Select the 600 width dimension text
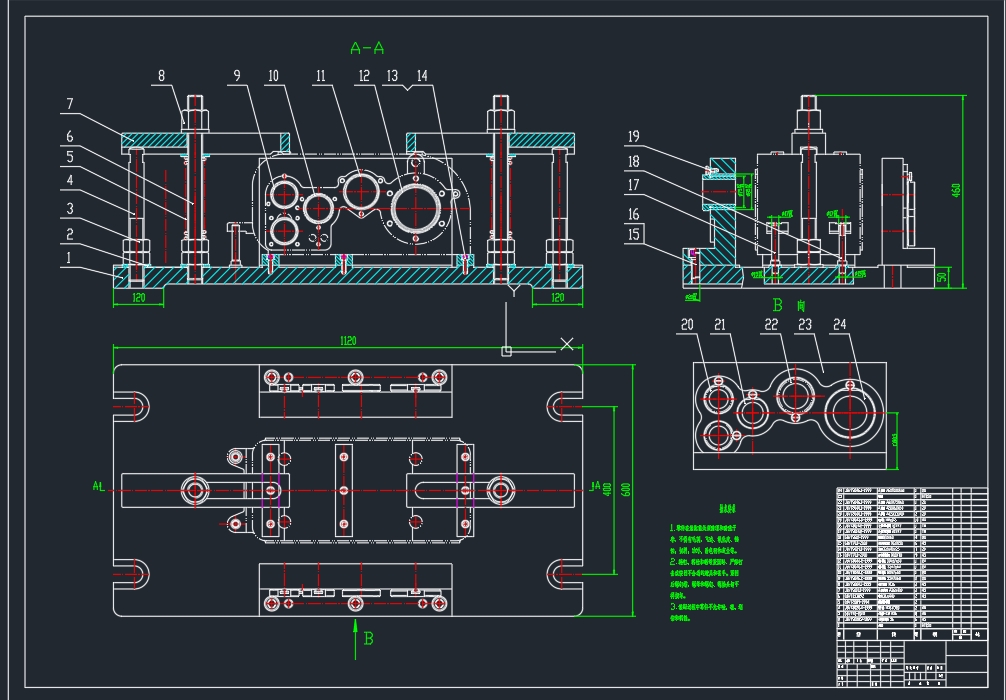 627,489
